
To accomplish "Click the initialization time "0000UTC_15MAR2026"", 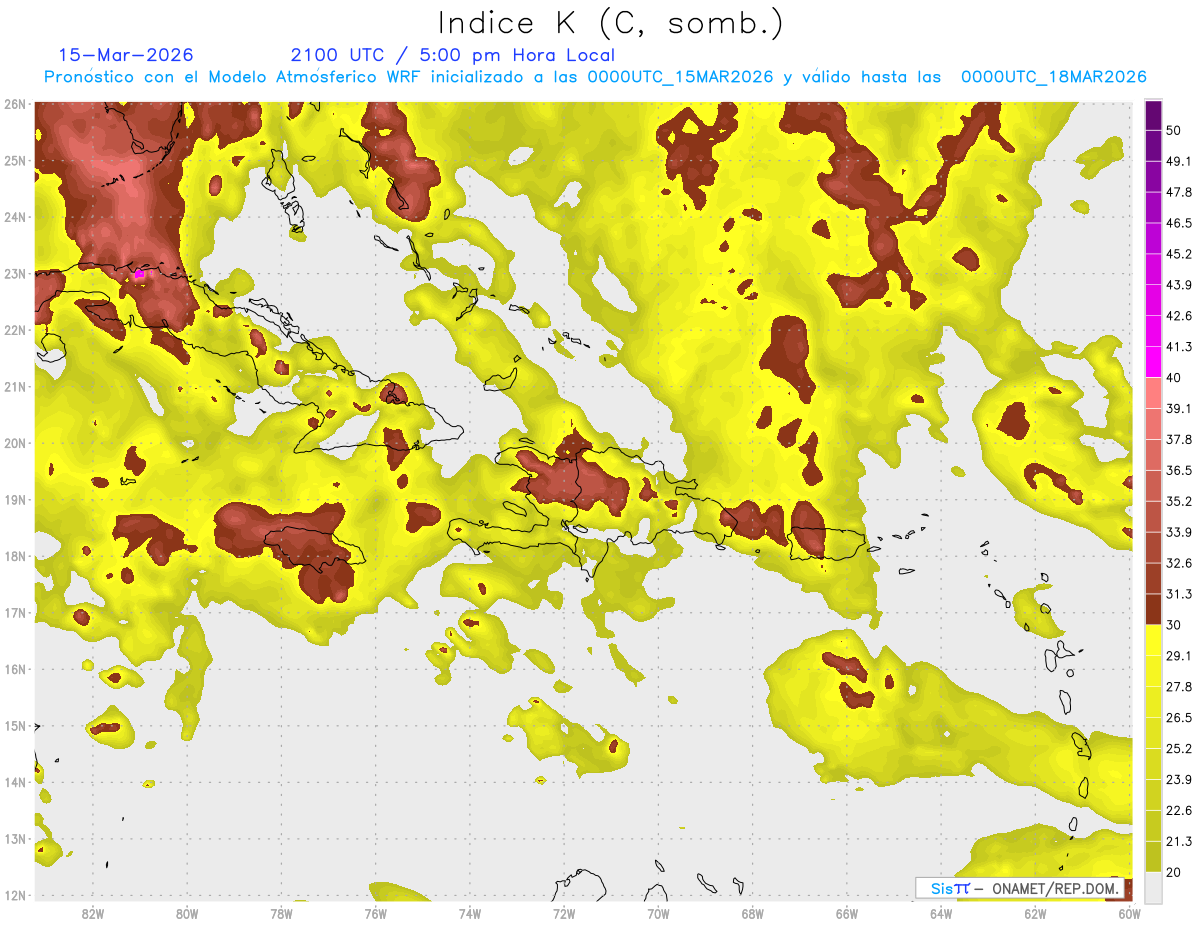I will 680,77.
